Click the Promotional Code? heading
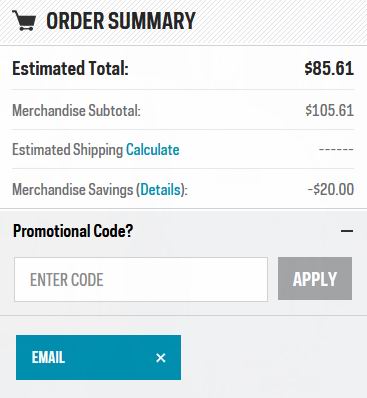Viewport: 367px width, 398px height. (x=73, y=231)
